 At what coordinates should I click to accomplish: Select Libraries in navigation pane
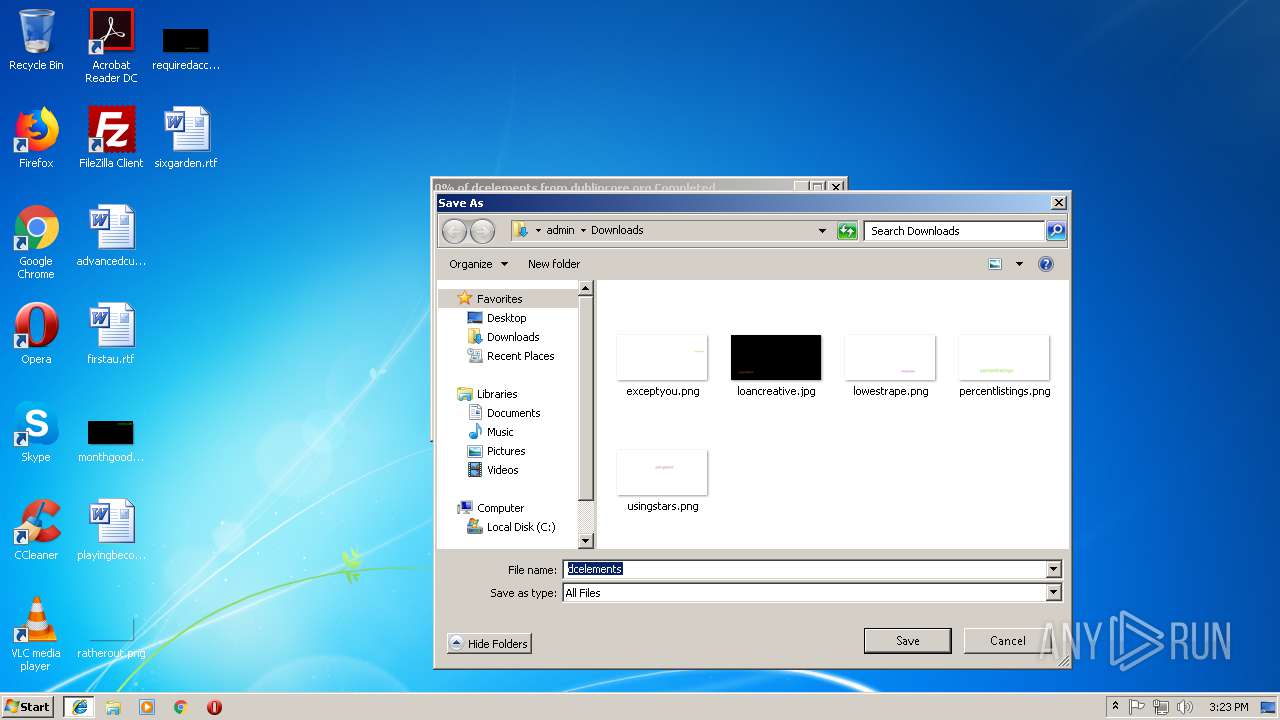pos(497,394)
